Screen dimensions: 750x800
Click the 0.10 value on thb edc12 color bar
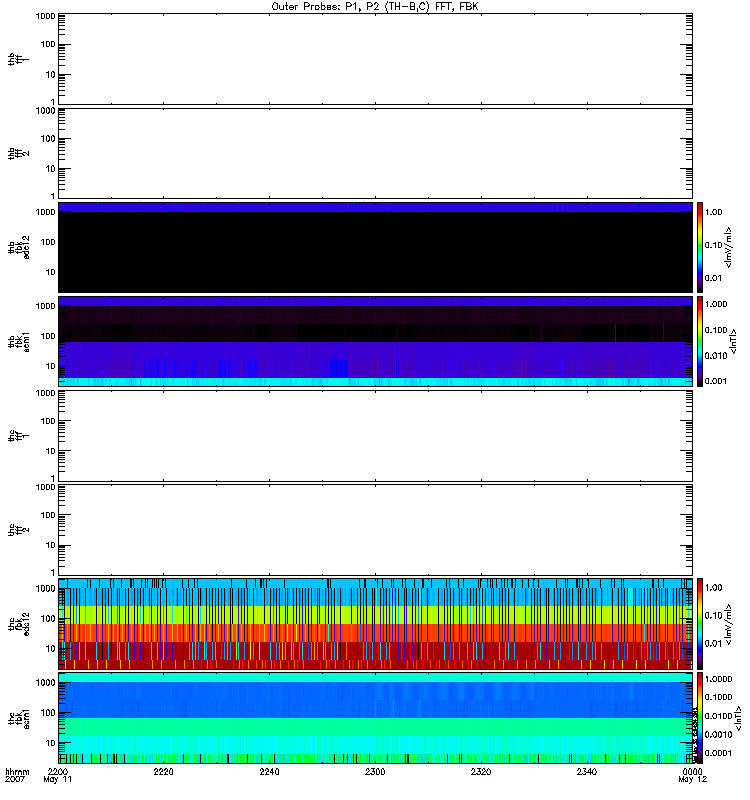[x=713, y=245]
